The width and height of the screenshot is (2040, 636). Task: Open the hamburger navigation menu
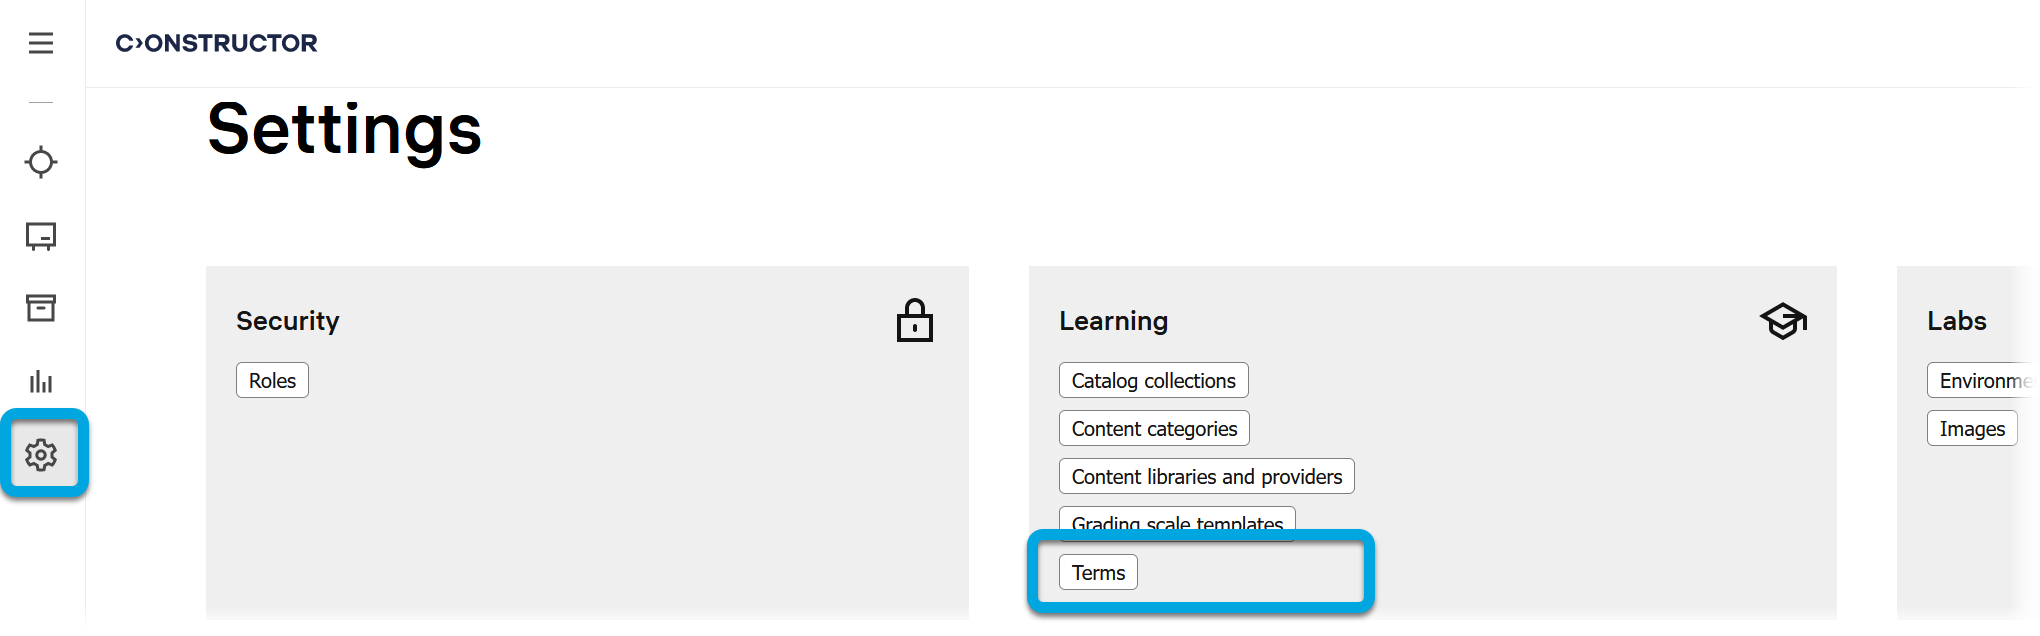(41, 43)
